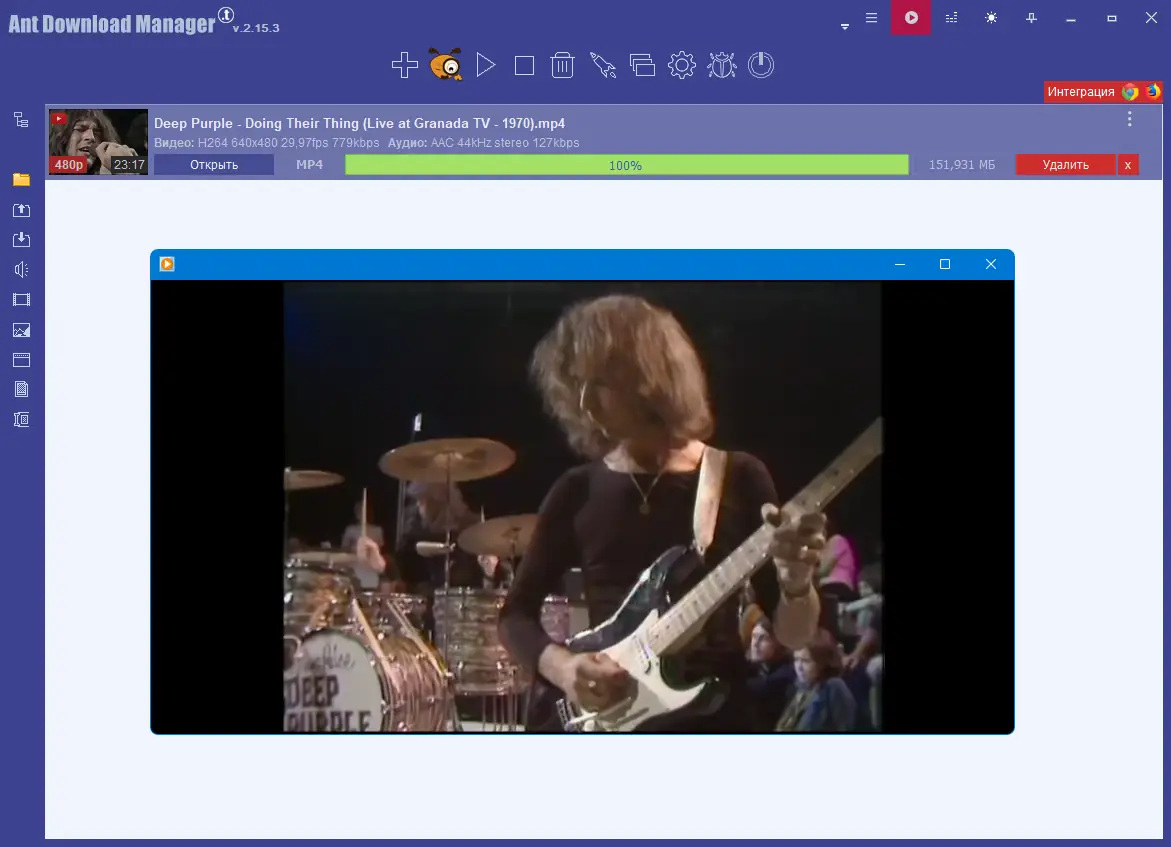
Task: Click the Открыть button
Action: [214, 165]
